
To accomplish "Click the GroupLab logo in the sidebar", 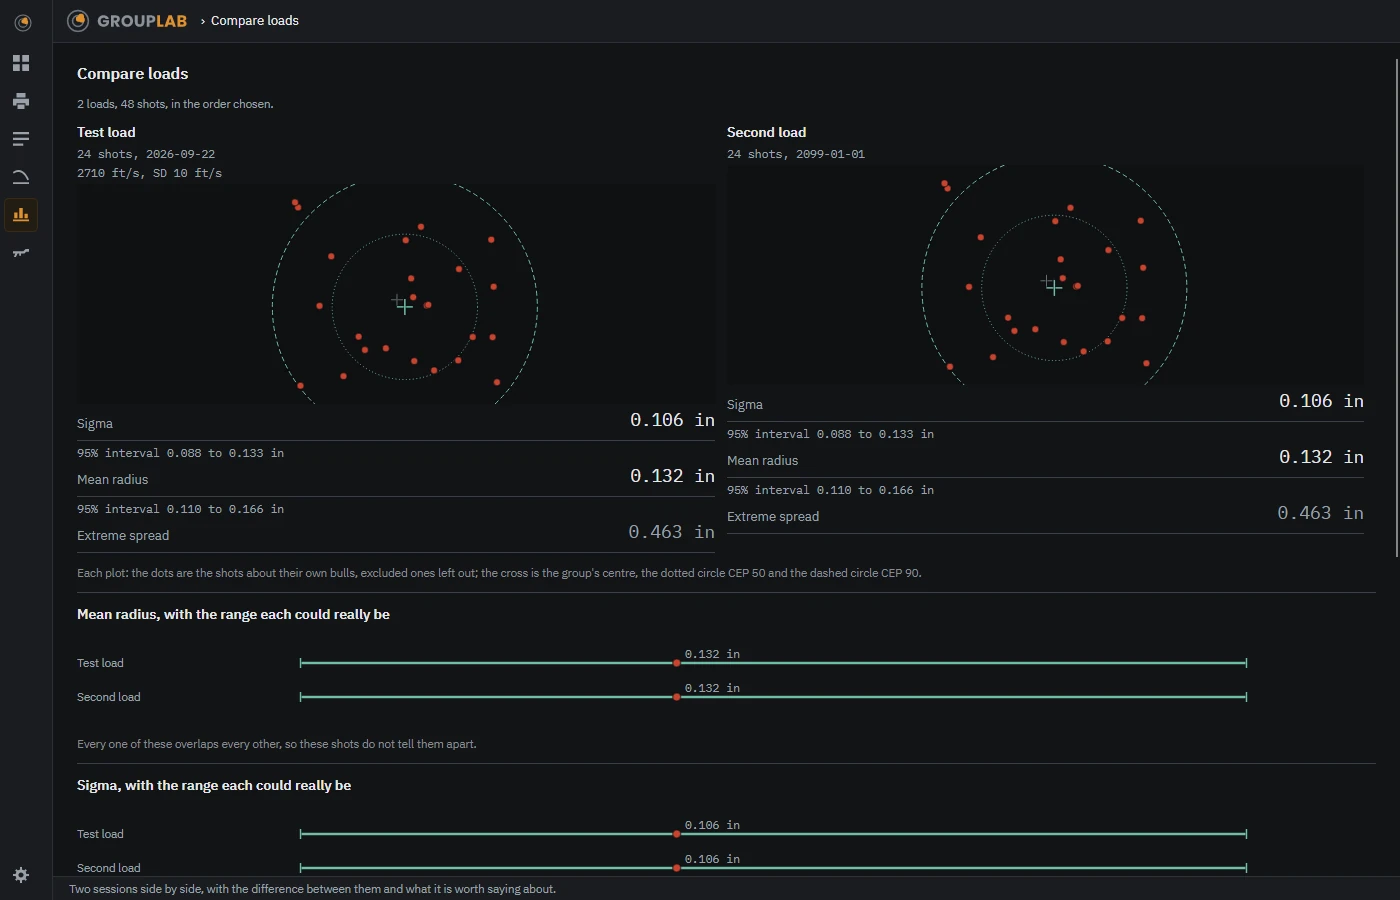I will coord(22,22).
